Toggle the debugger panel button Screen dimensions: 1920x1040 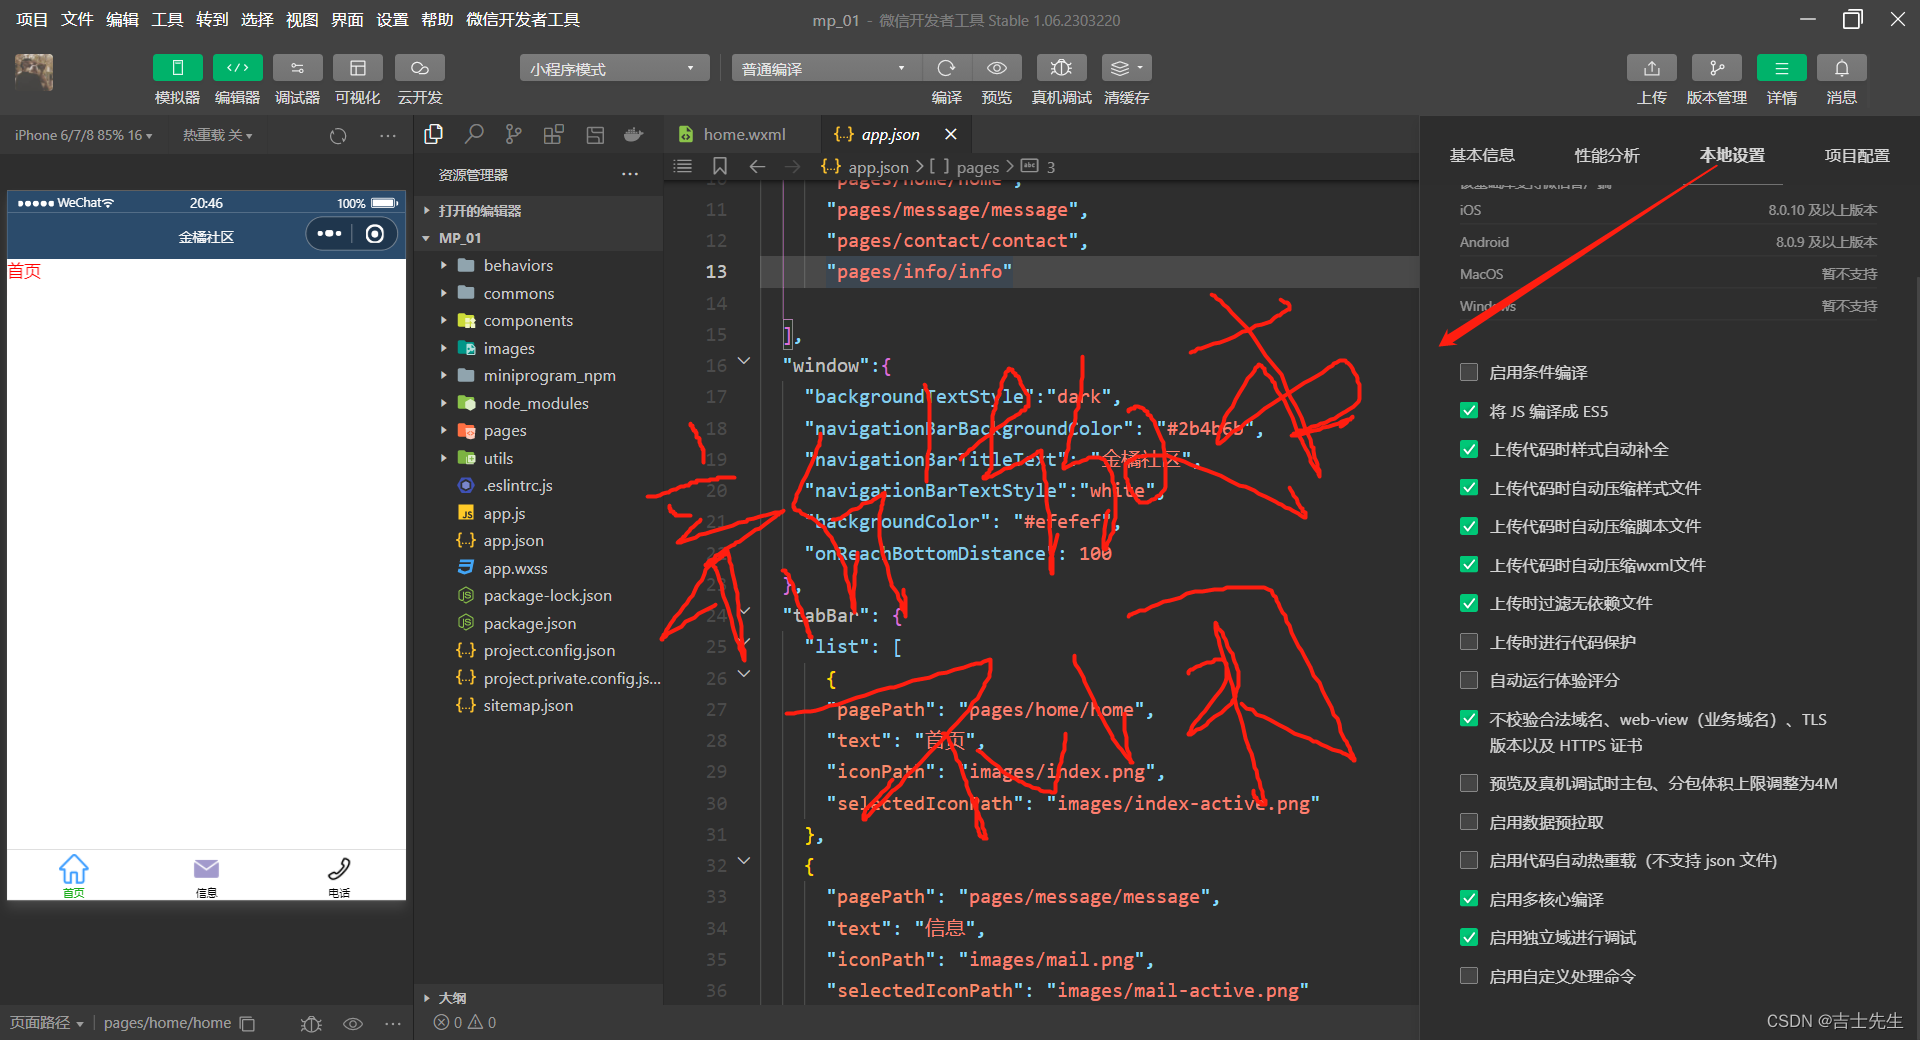coord(297,68)
